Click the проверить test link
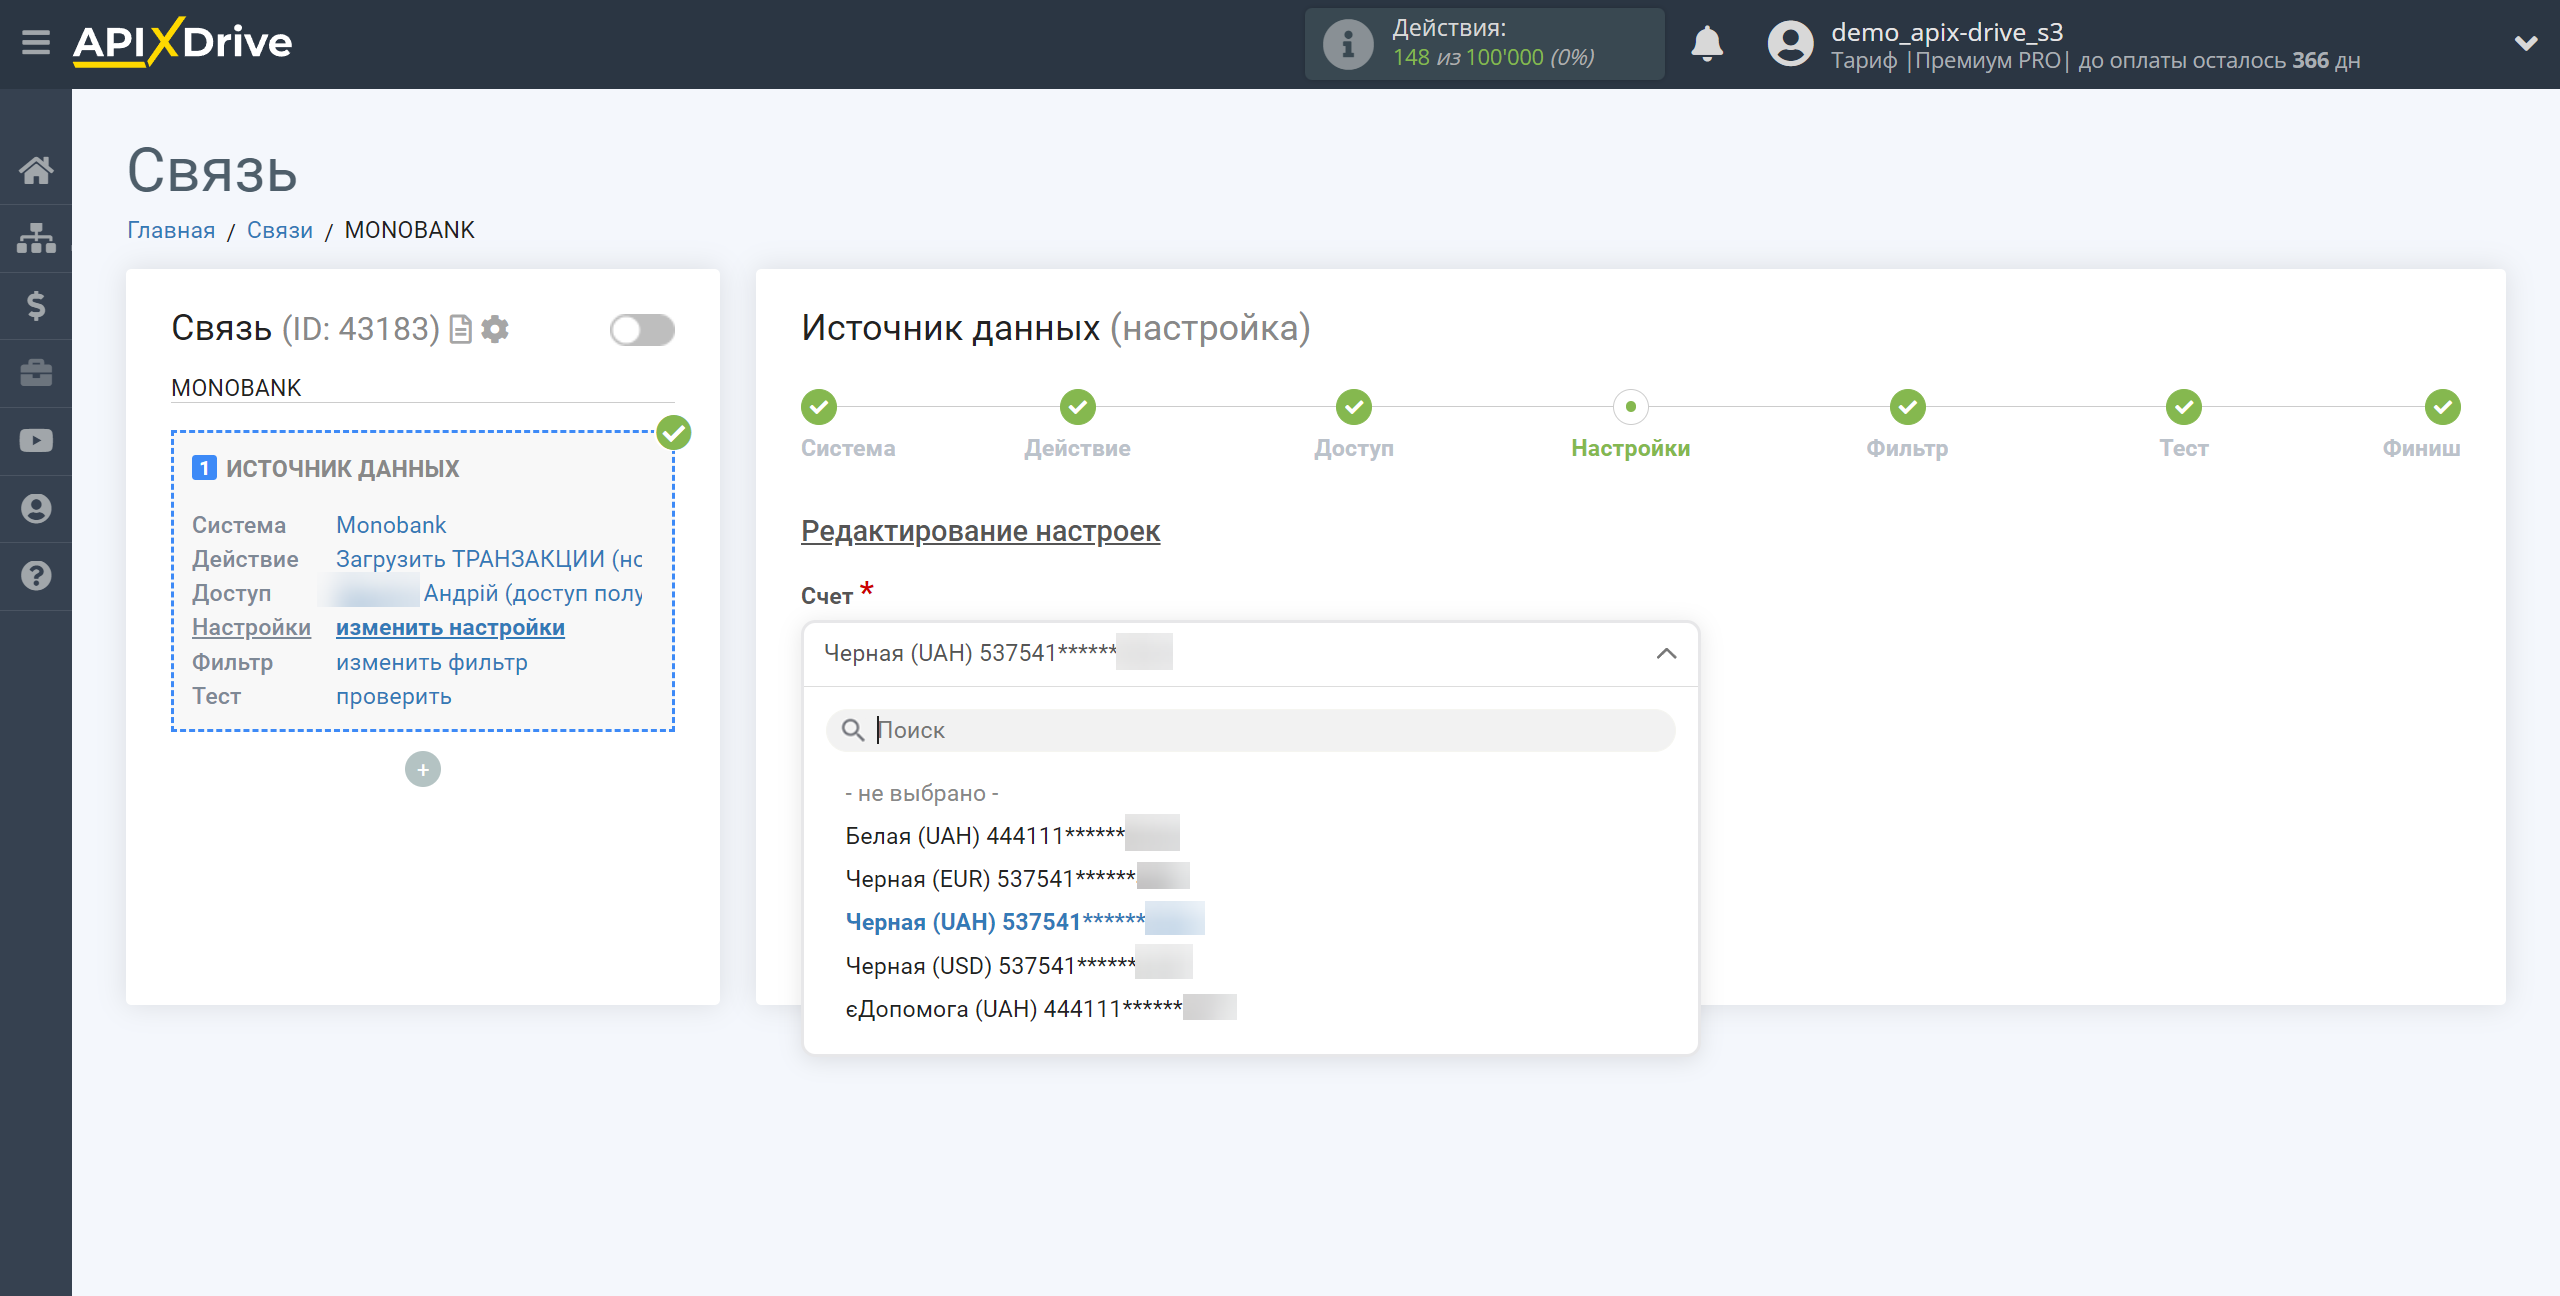Screen dimensions: 2560x1296 pyautogui.click(x=394, y=696)
